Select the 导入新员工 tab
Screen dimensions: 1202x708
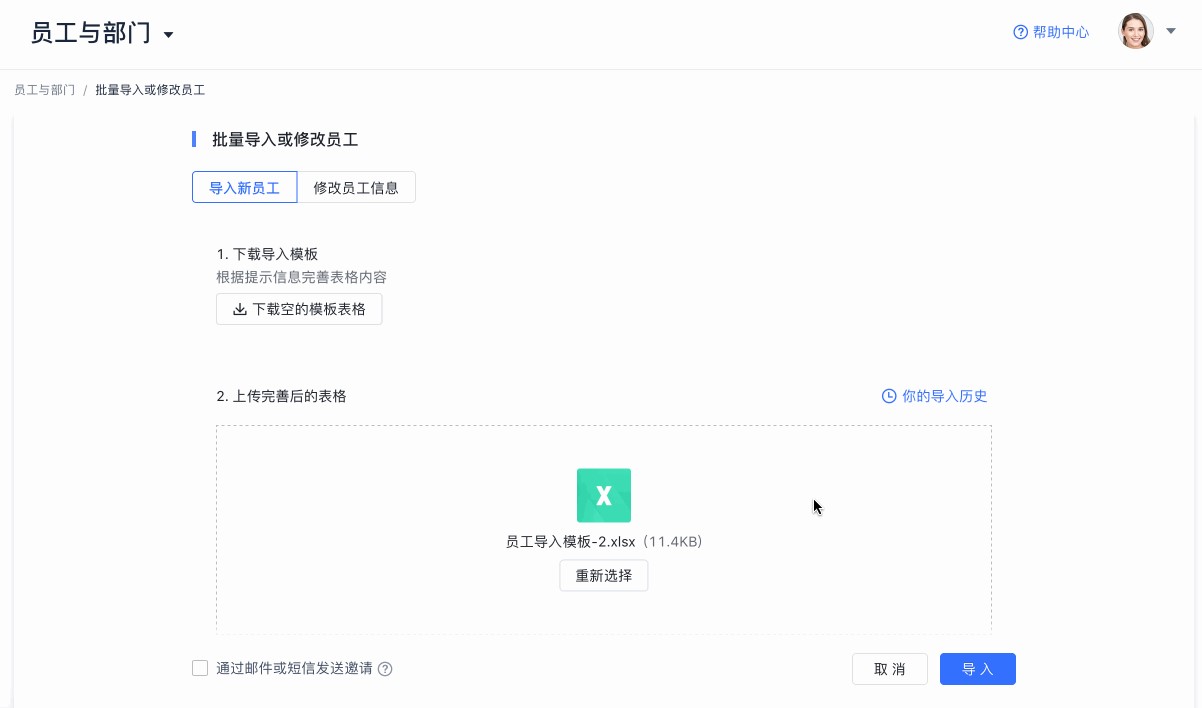[244, 187]
